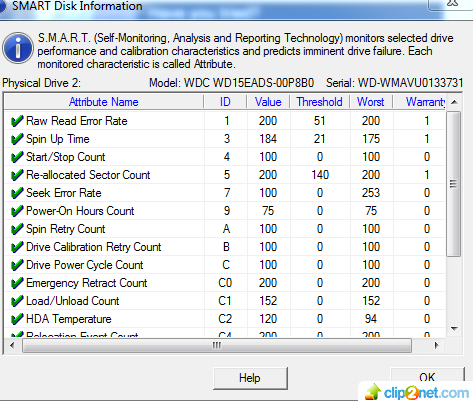Click ID C1 of Load/Unload Count

pos(225,301)
